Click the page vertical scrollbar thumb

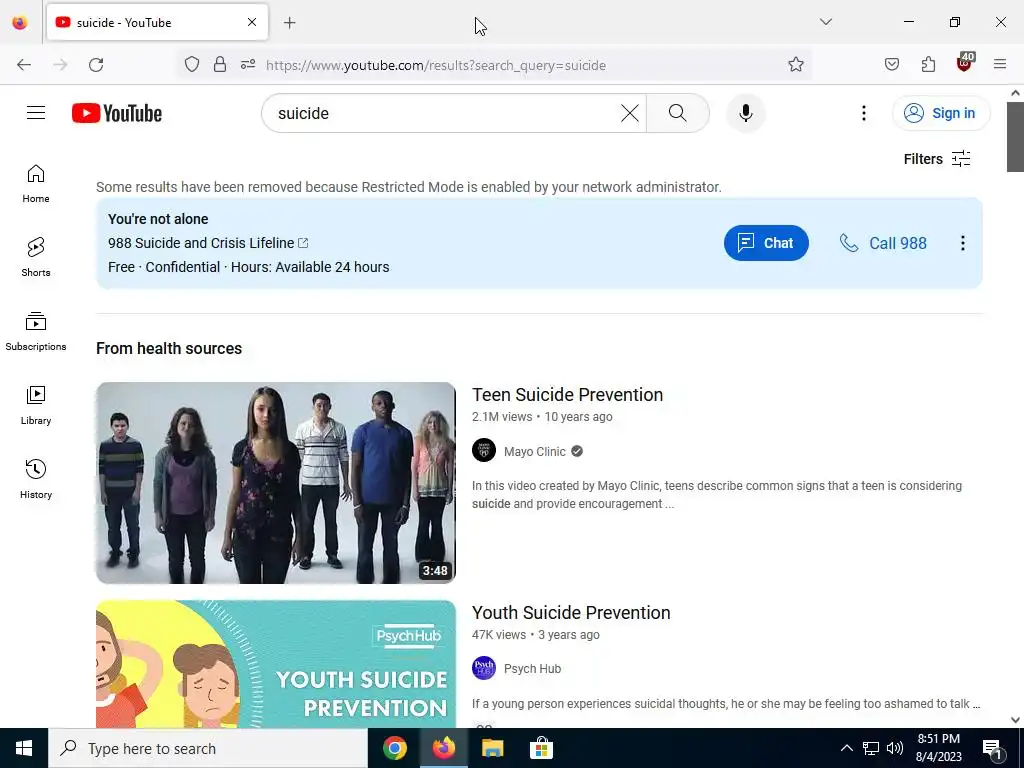(x=1015, y=137)
